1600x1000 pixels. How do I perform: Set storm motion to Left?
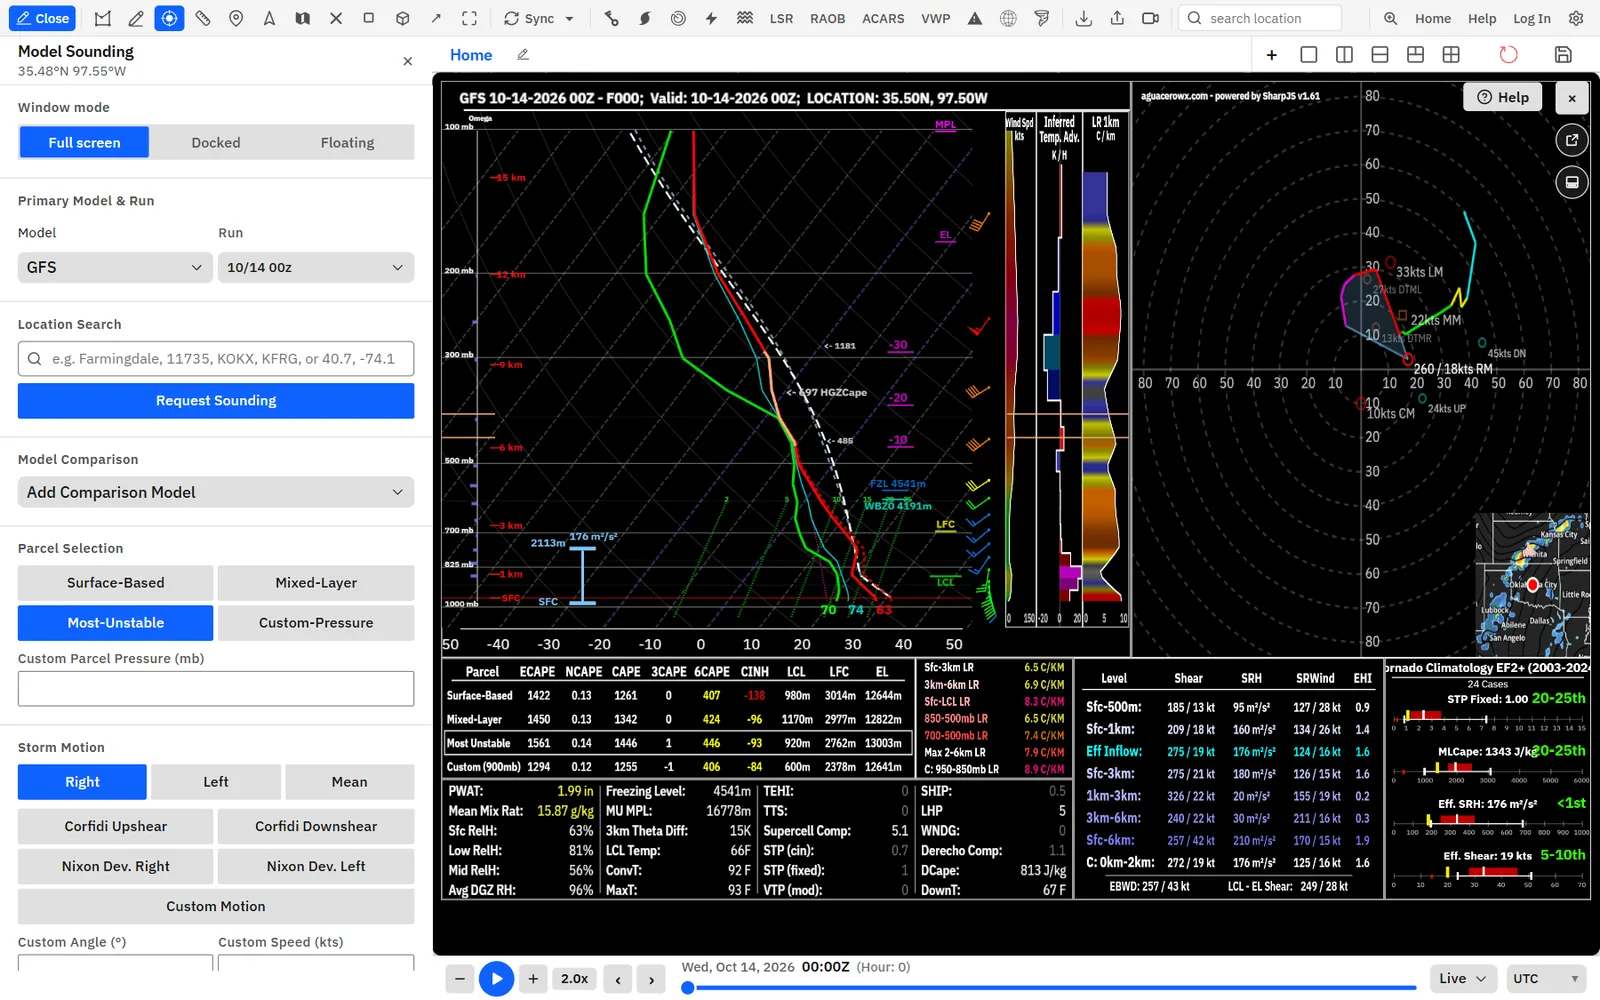(216, 782)
